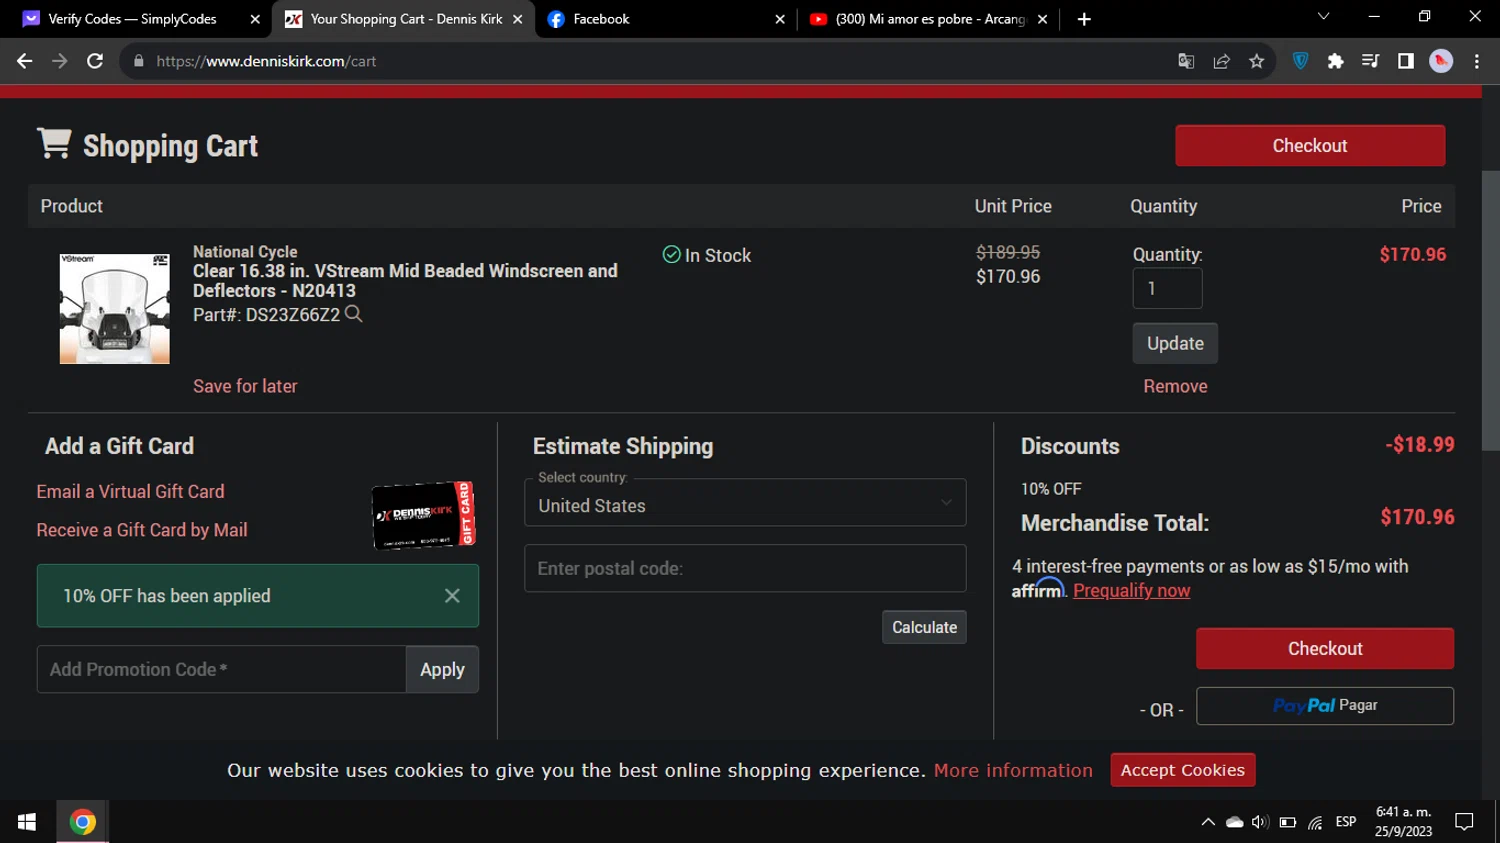Screen dimensions: 1500x843
Task: Dismiss the 10% OFF applied message
Action: click(452, 596)
